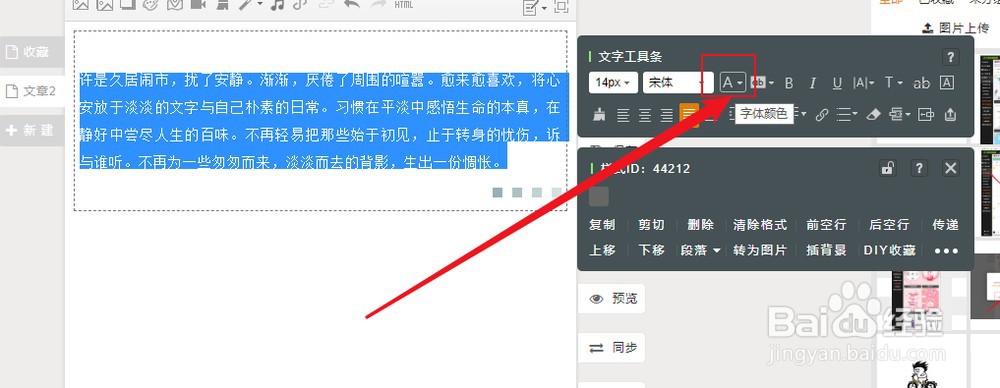Screen dimensions: 1000x388
Task: Click 下移 to move block down
Action: point(652,250)
